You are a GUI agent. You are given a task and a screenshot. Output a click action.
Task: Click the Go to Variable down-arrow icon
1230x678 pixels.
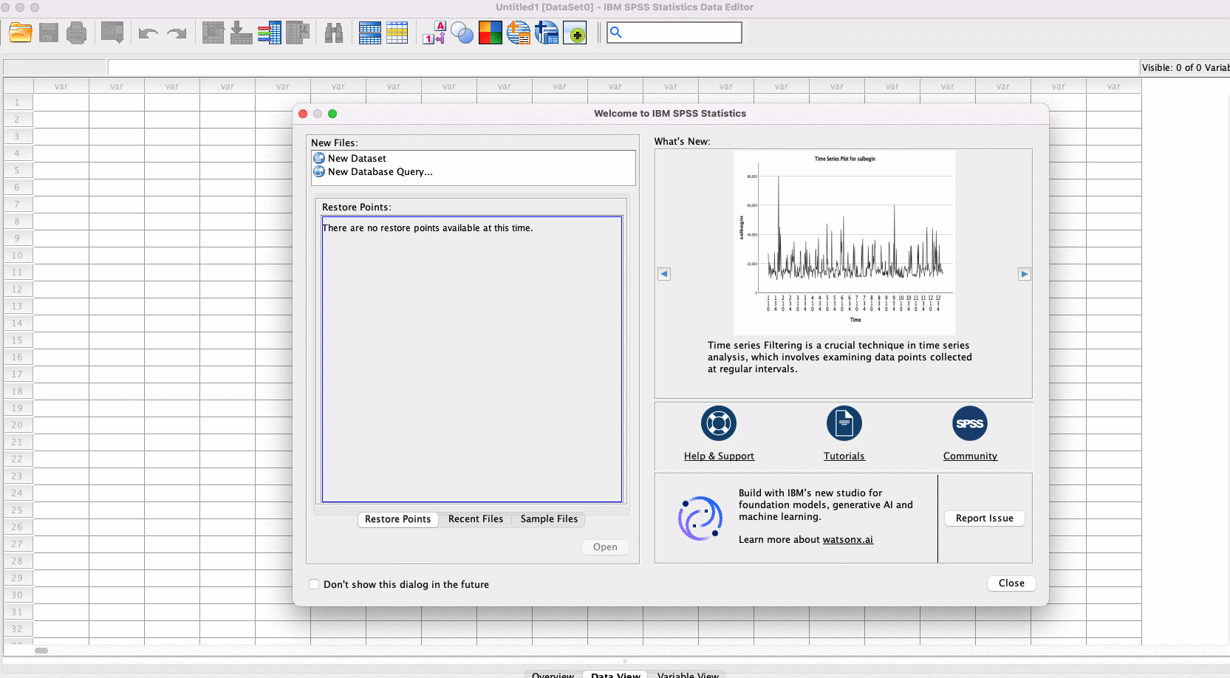(x=241, y=33)
